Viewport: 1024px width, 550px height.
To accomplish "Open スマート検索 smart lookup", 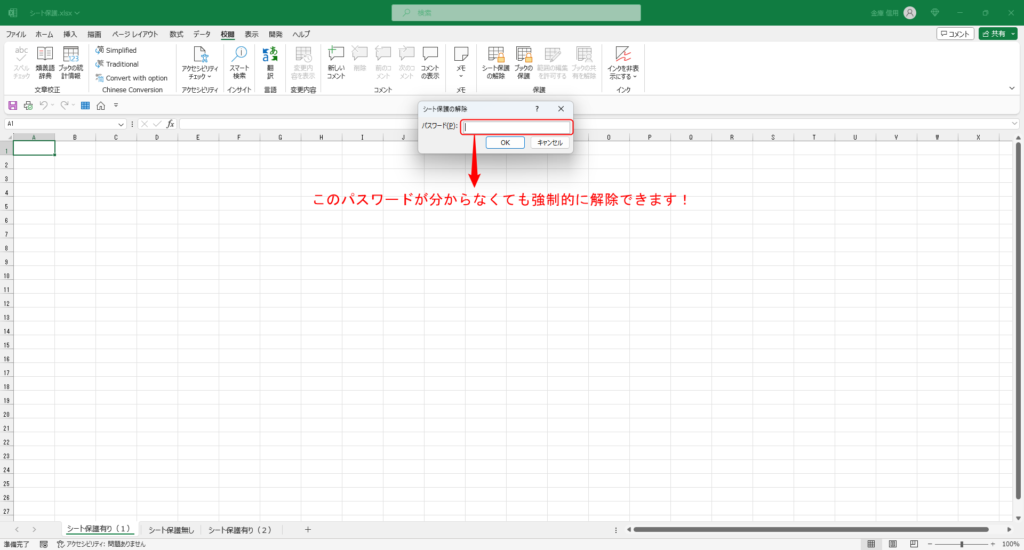I will 240,63.
